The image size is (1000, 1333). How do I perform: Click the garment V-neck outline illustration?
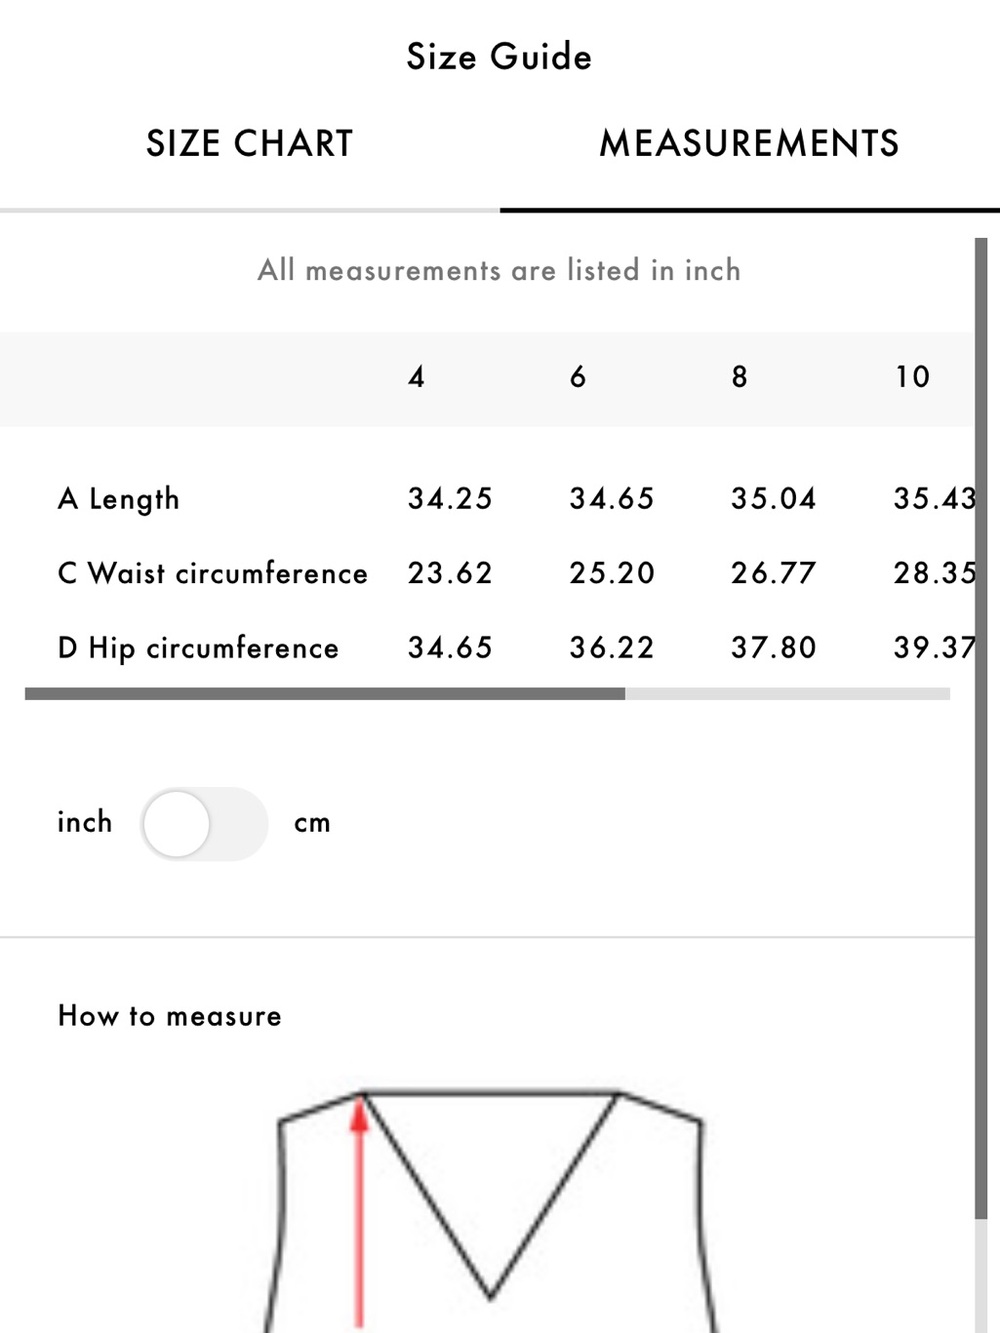click(490, 1208)
